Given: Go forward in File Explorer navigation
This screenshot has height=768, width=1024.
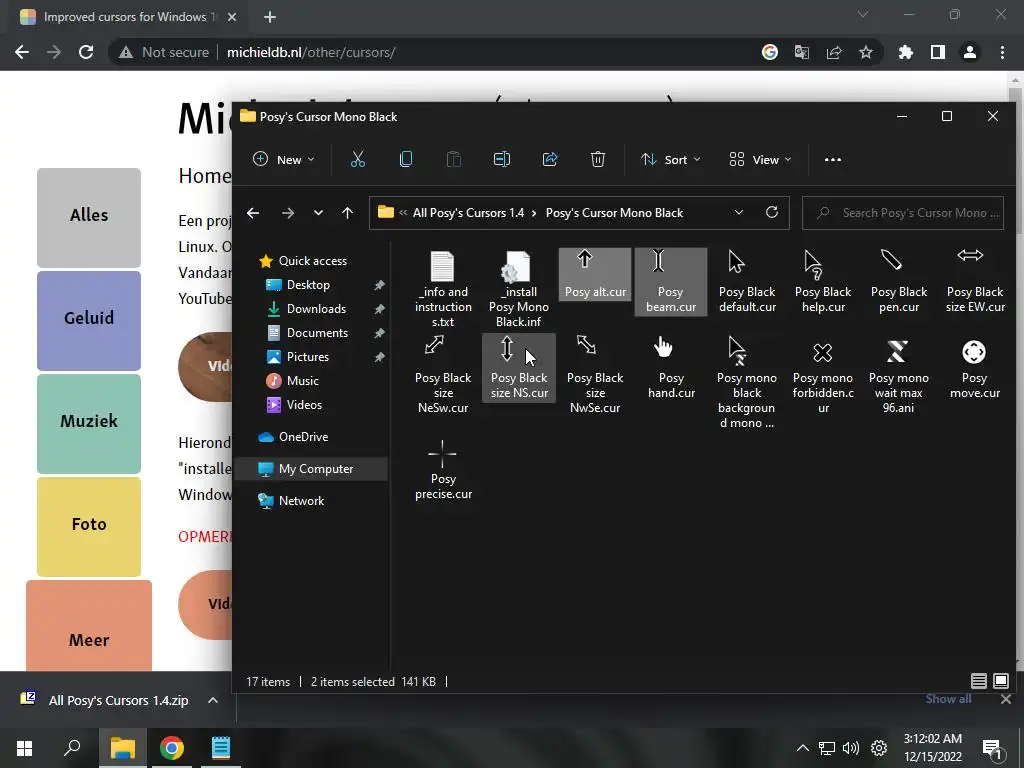Looking at the screenshot, I should (287, 213).
